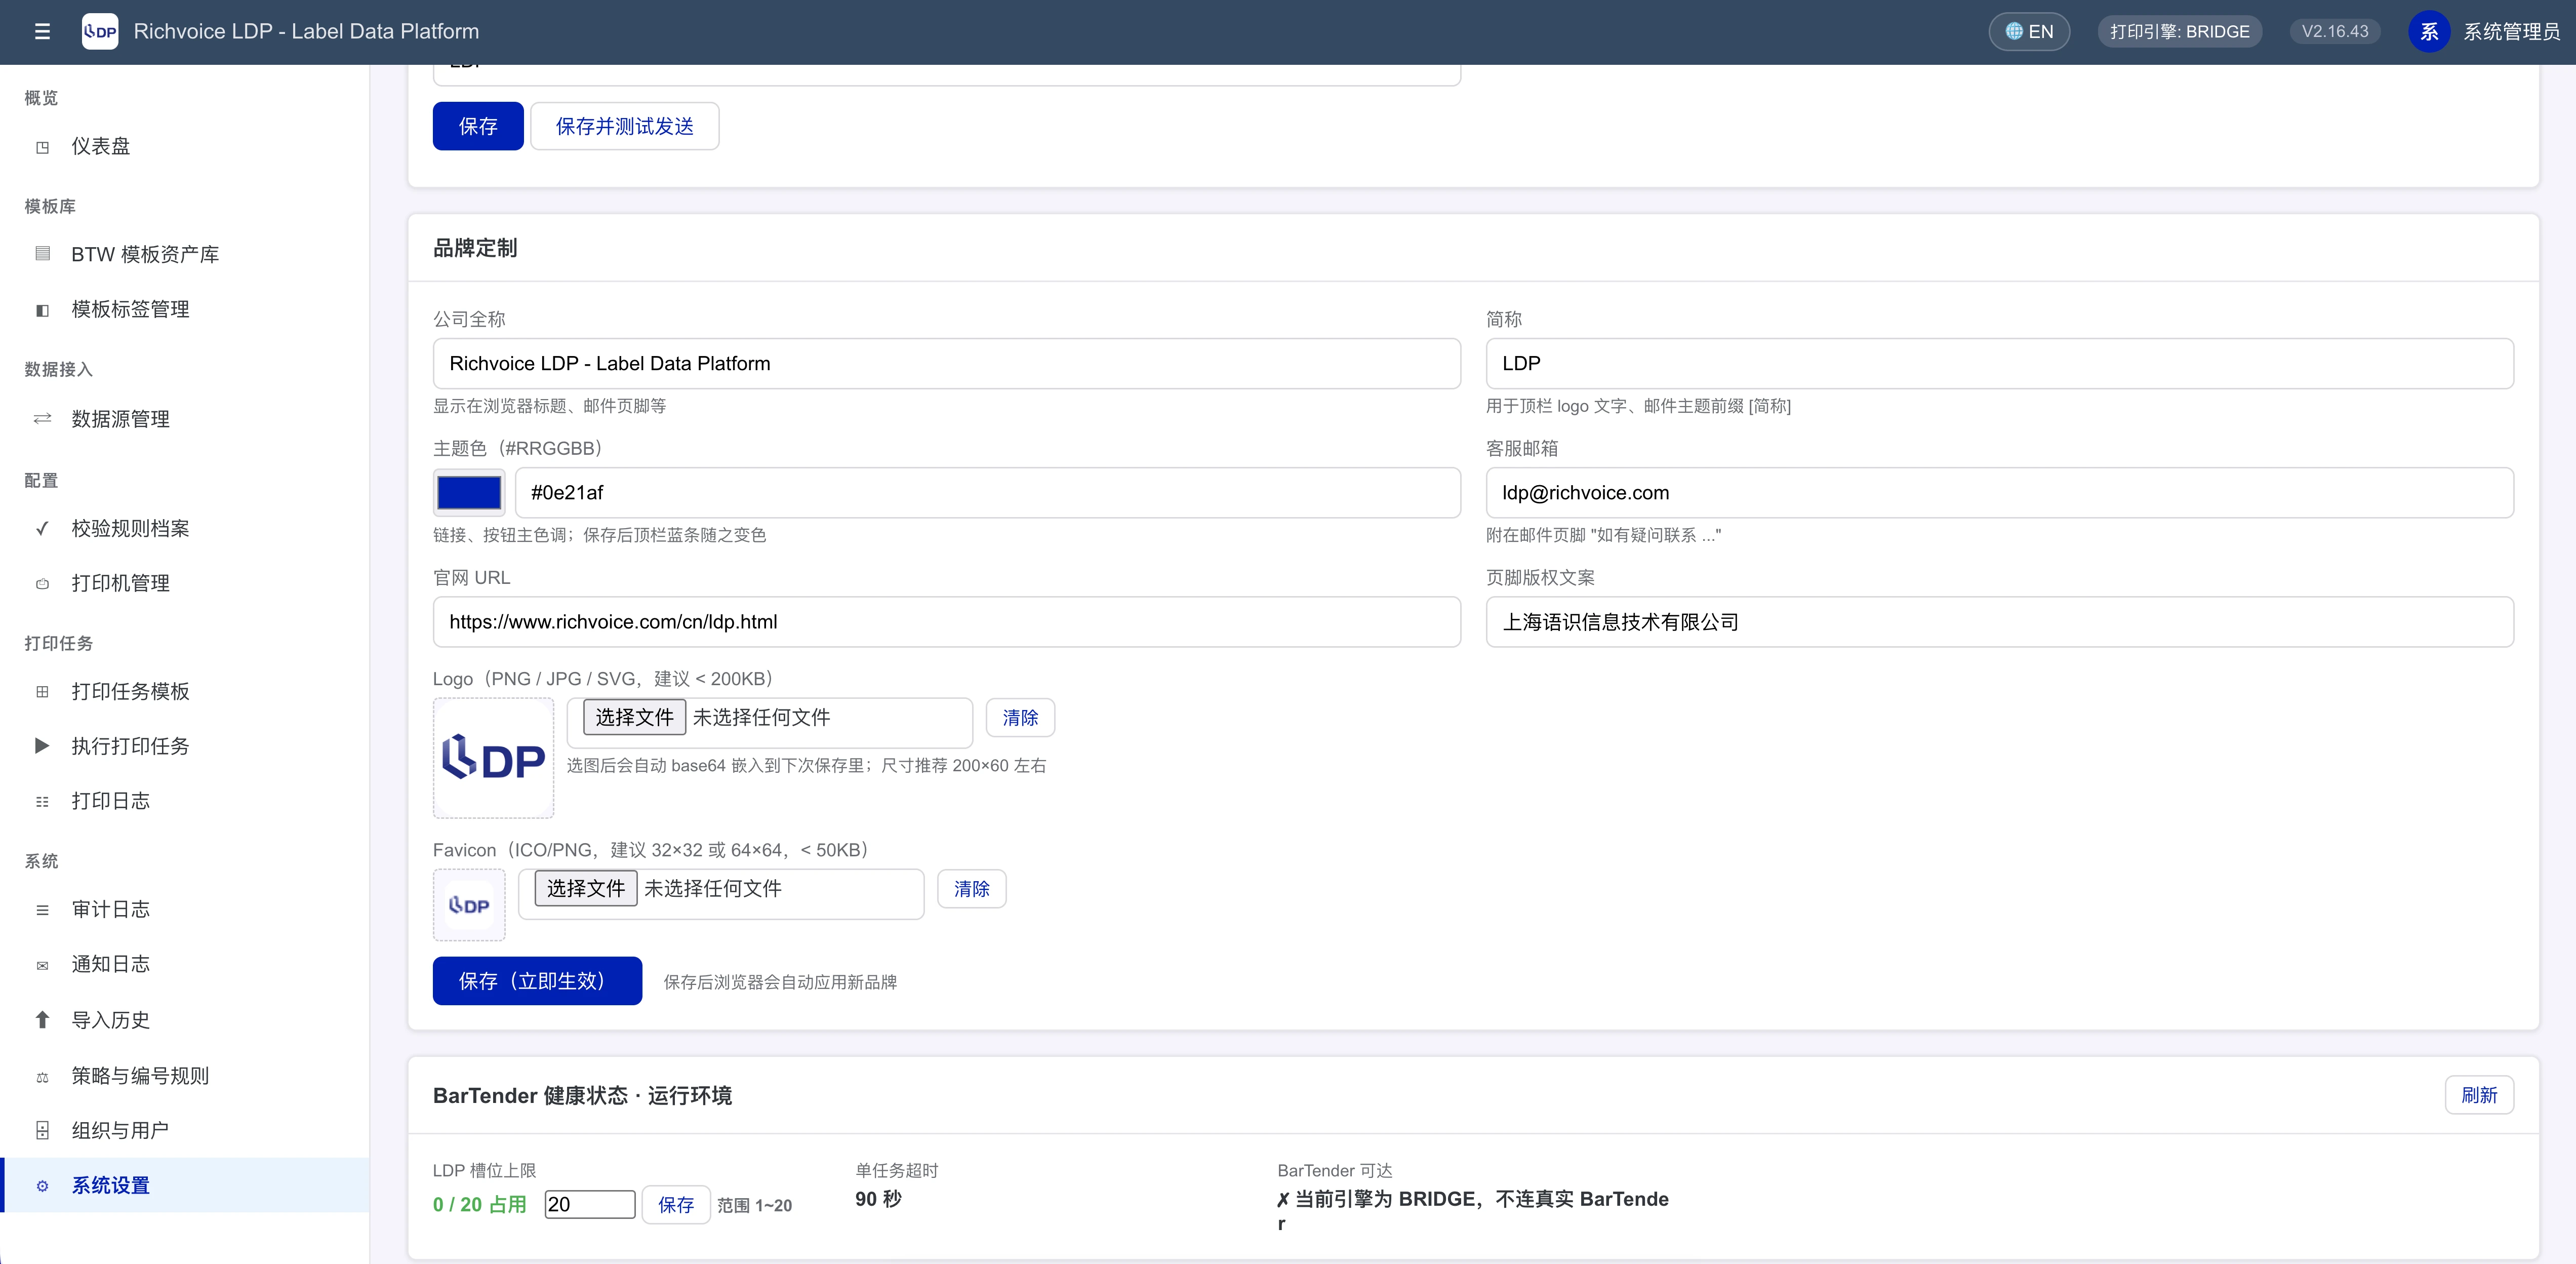Viewport: 2576px width, 1264px height.
Task: Click the Favicon preview thumbnail
Action: pyautogui.click(x=469, y=905)
